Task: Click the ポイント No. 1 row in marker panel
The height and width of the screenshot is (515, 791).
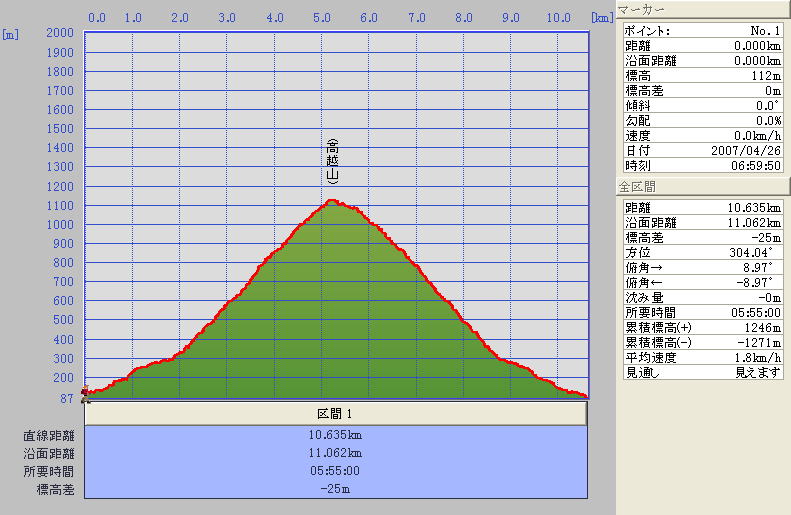Action: click(x=703, y=31)
